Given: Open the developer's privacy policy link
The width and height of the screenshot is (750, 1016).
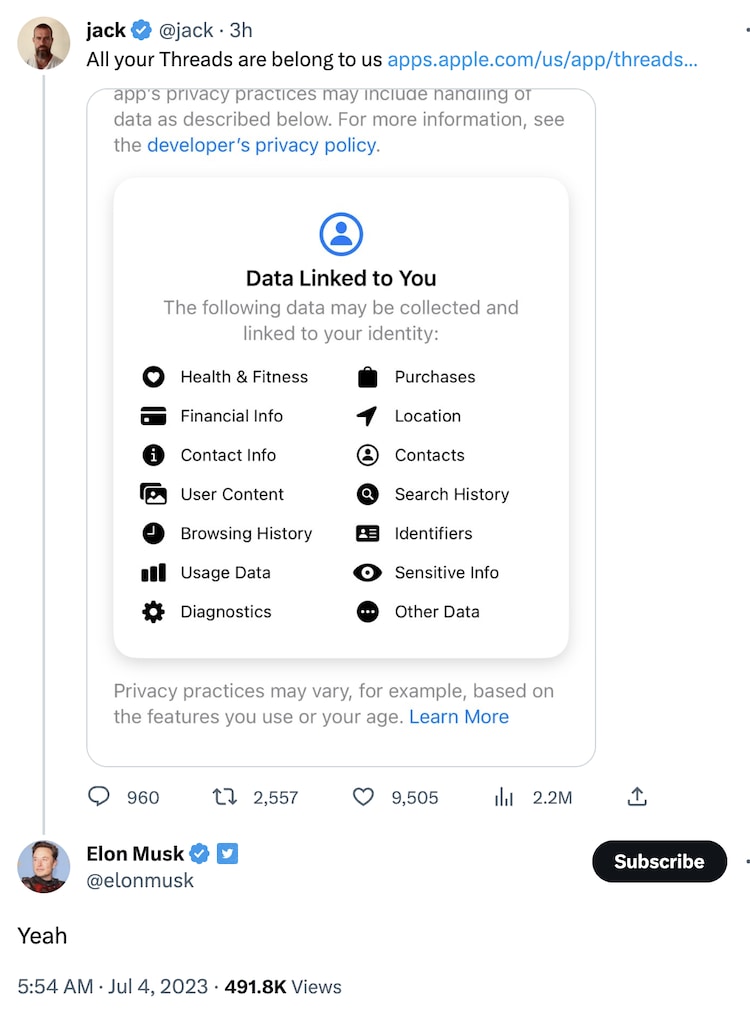Looking at the screenshot, I should click(x=262, y=145).
